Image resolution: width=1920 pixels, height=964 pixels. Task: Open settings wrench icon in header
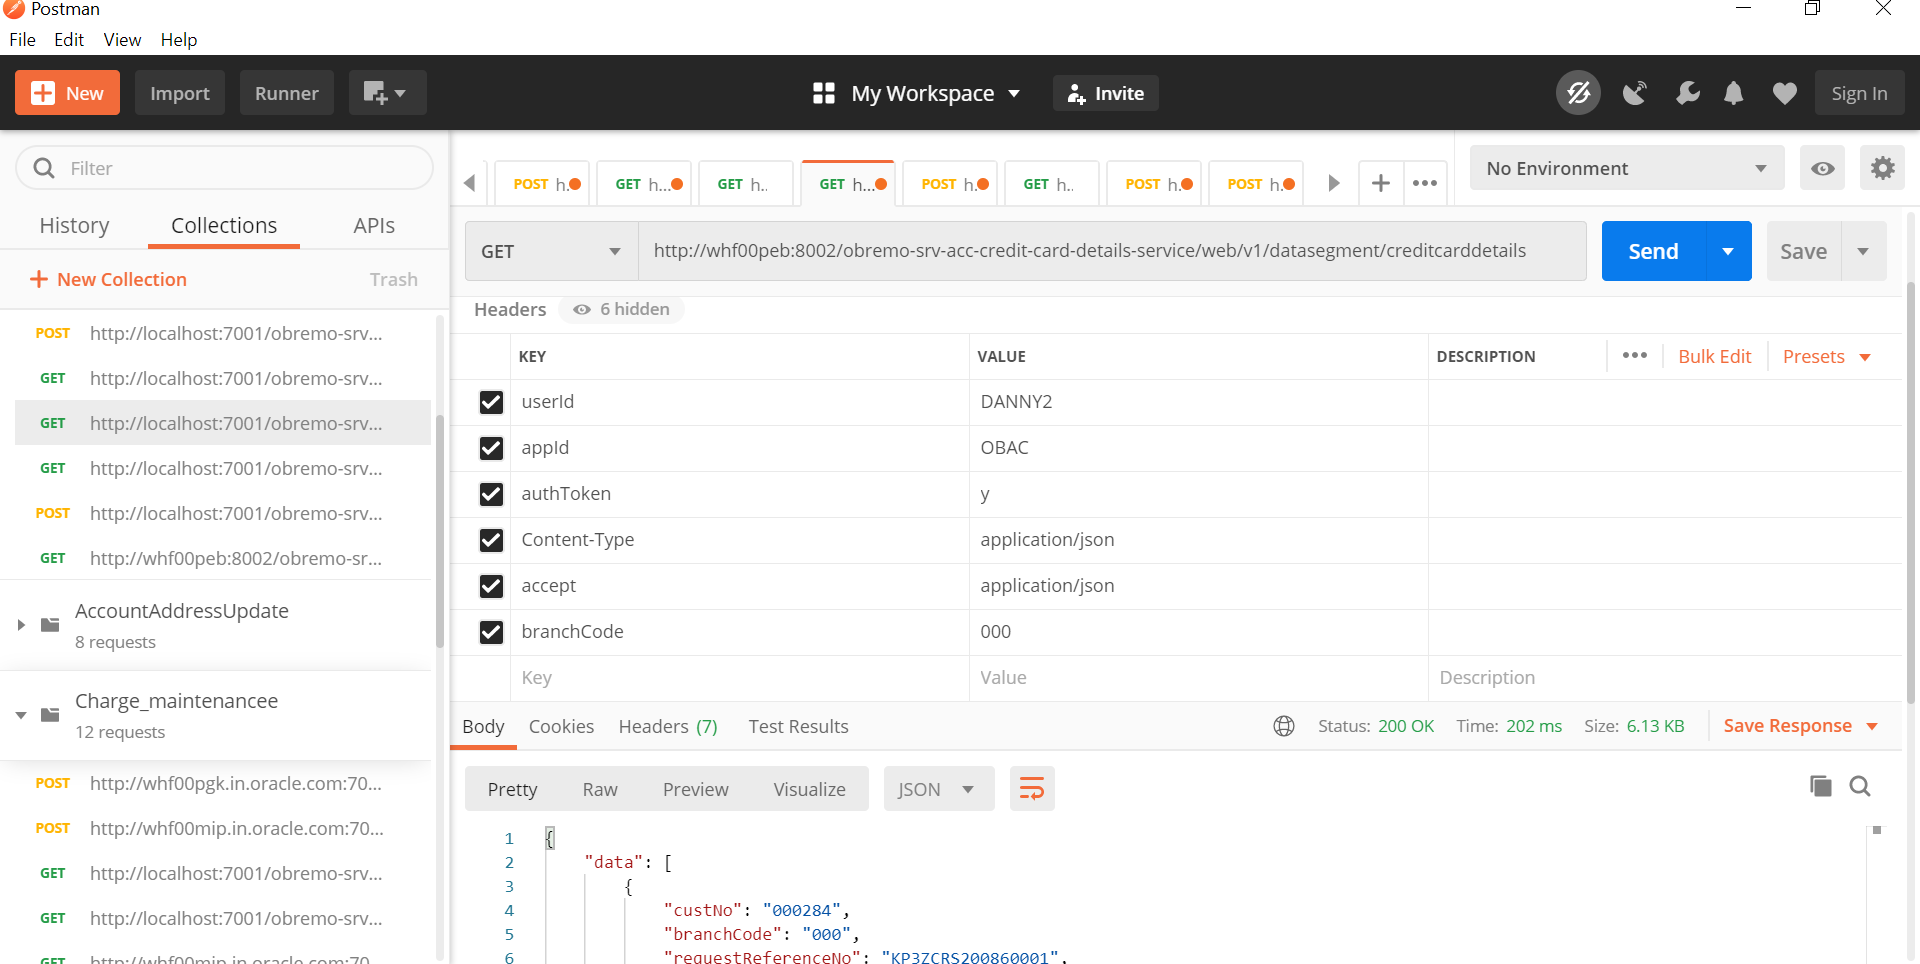tap(1687, 93)
